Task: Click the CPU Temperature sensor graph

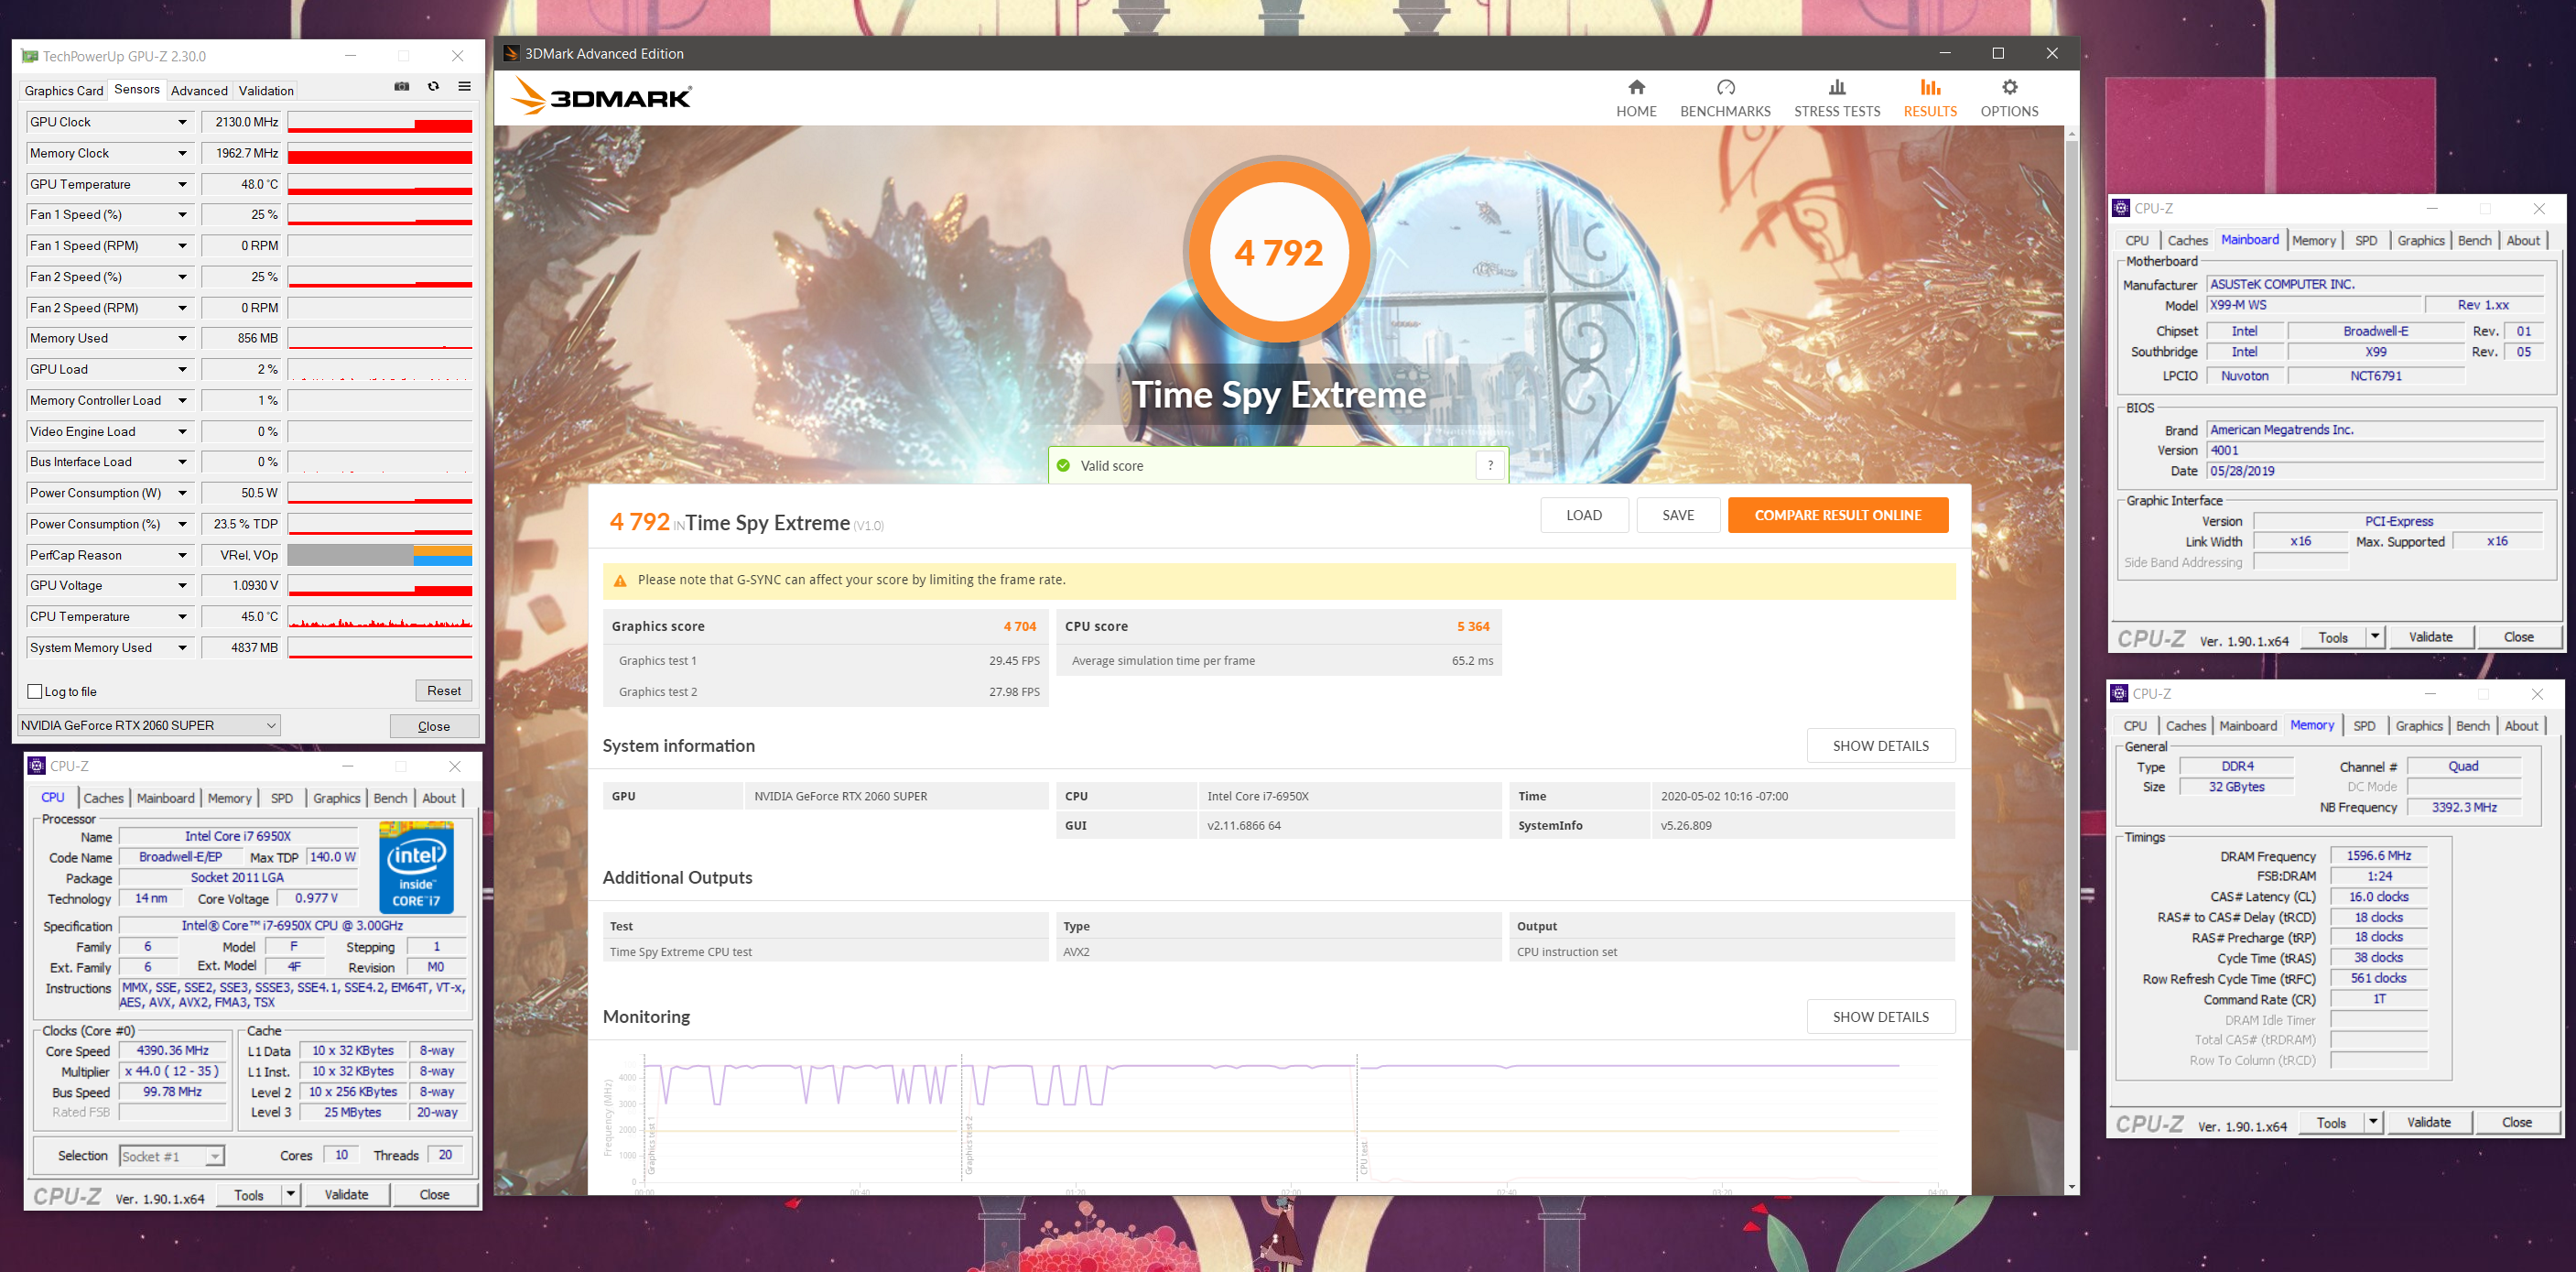Action: coord(380,616)
